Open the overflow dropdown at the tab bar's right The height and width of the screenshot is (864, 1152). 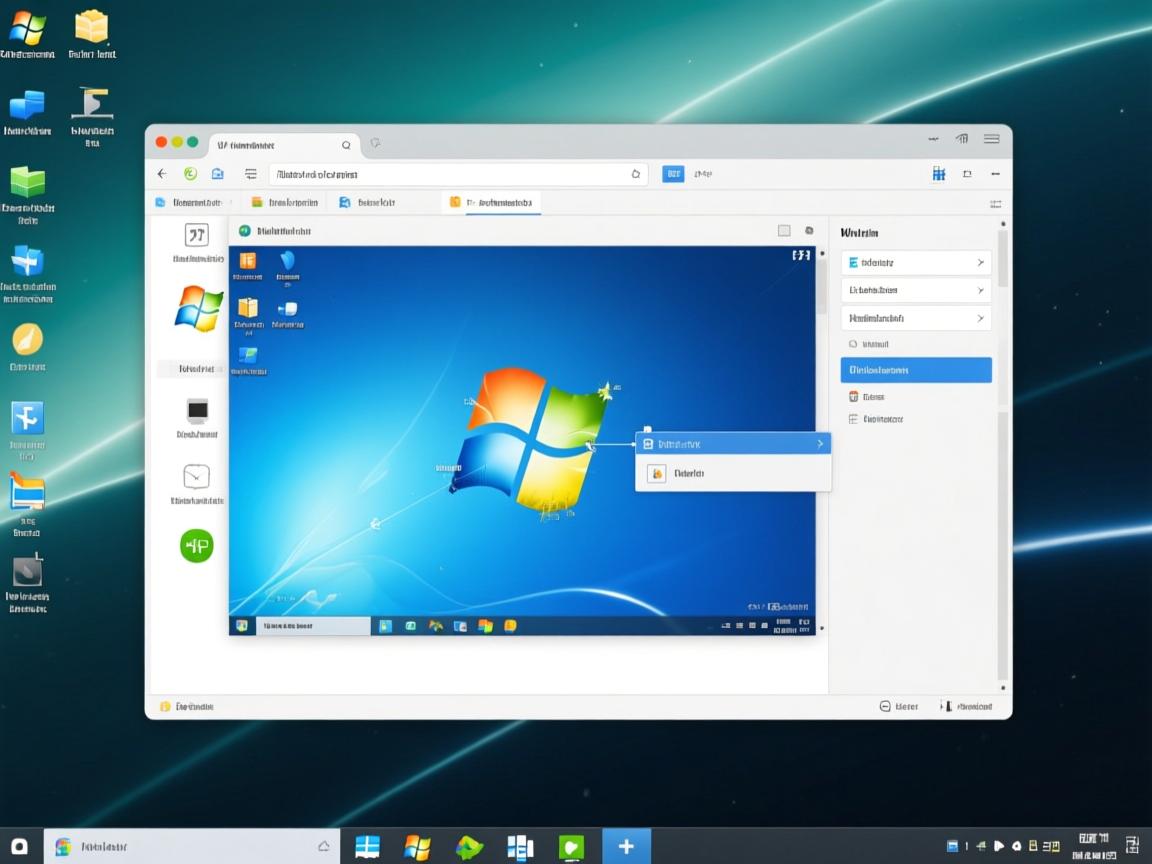(x=996, y=202)
